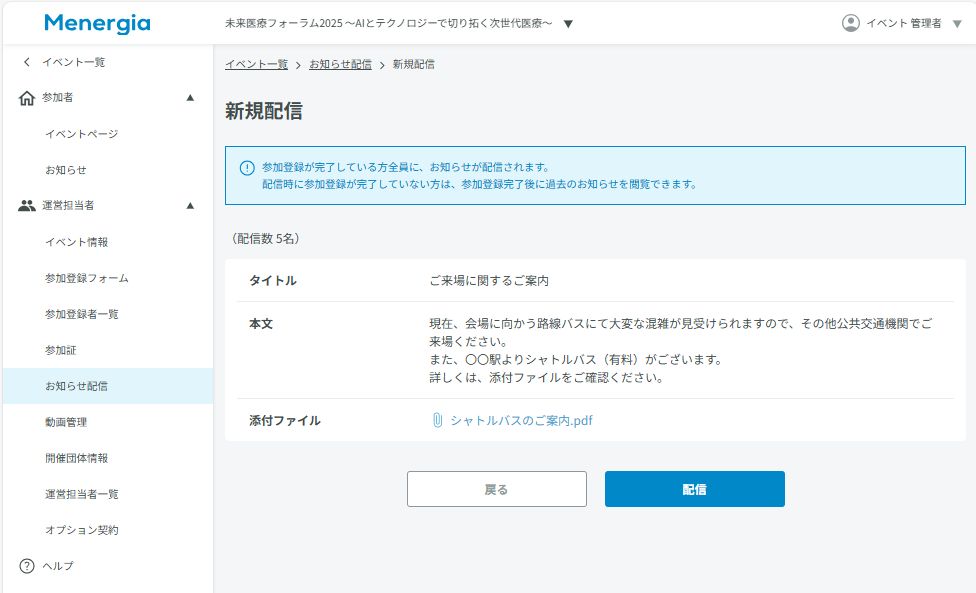The image size is (976, 593).
Task: Click the event name 未来医療フォーラム2025 in header
Action: 388,24
